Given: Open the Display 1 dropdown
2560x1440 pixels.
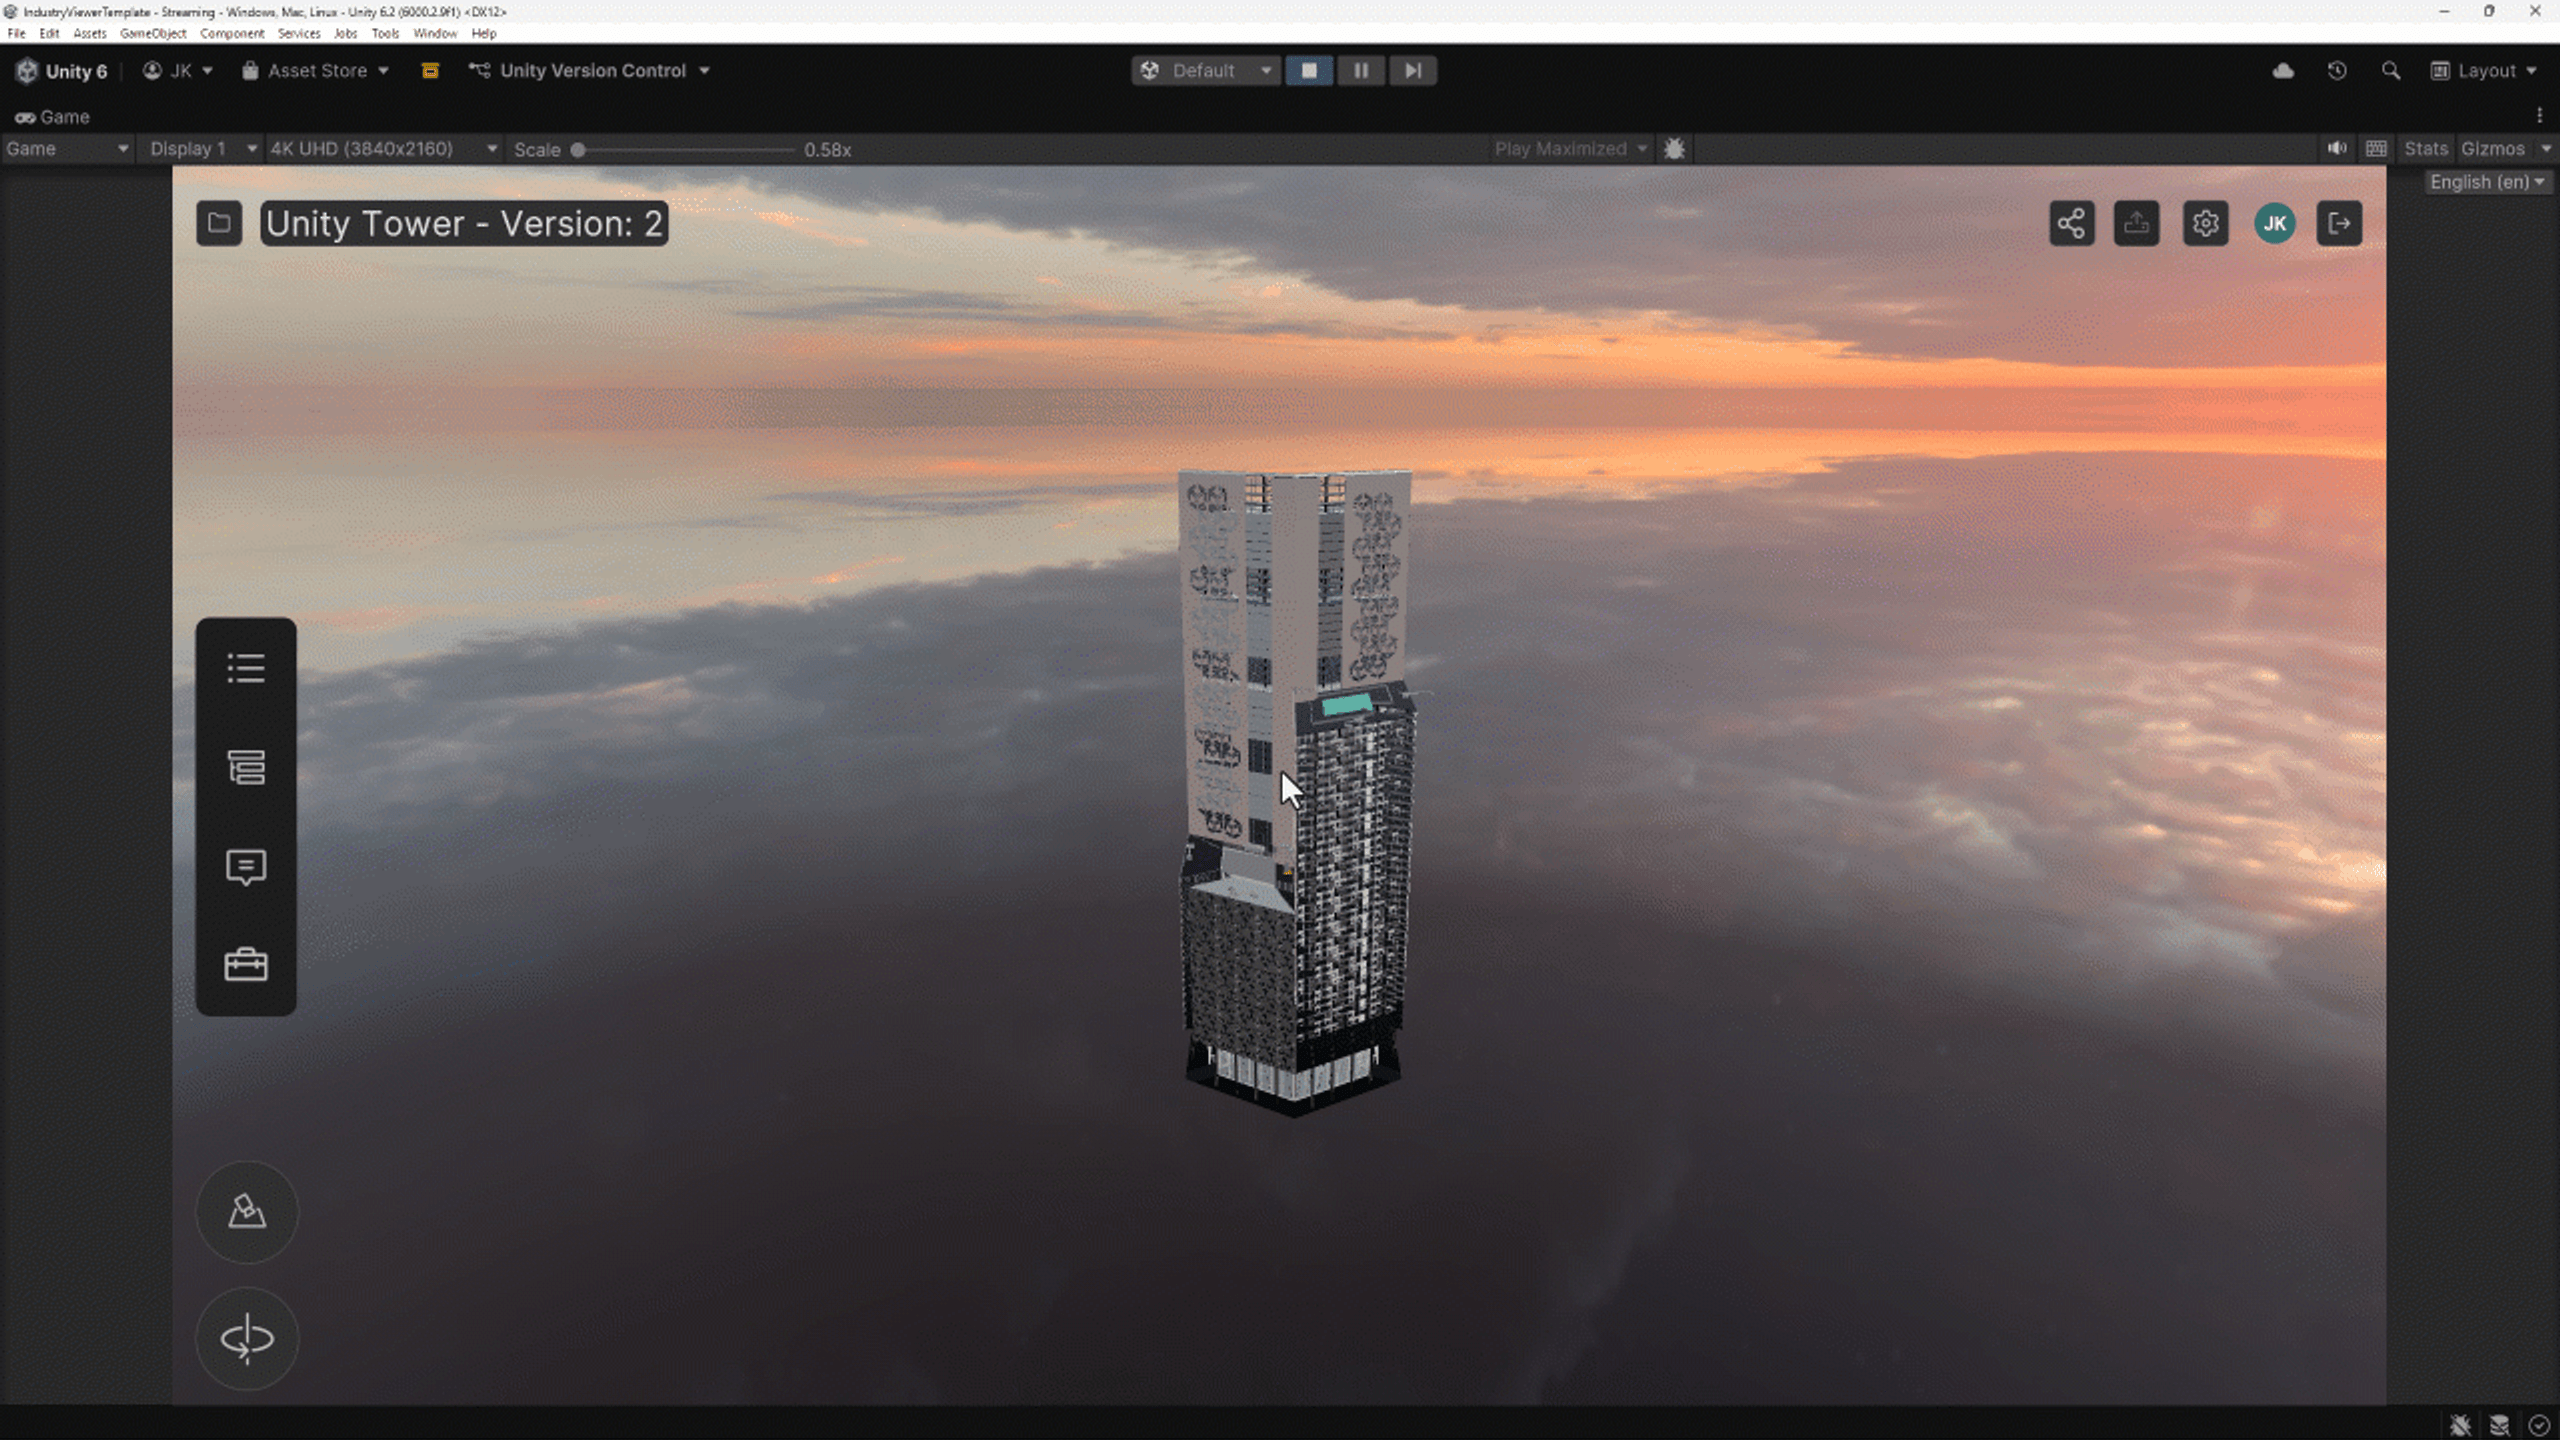Looking at the screenshot, I should click(202, 149).
